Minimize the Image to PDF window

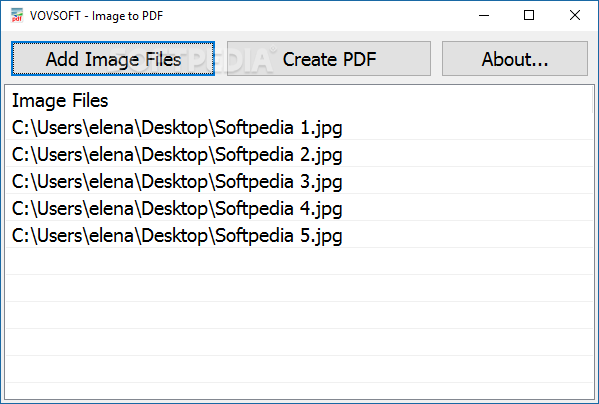pos(484,16)
